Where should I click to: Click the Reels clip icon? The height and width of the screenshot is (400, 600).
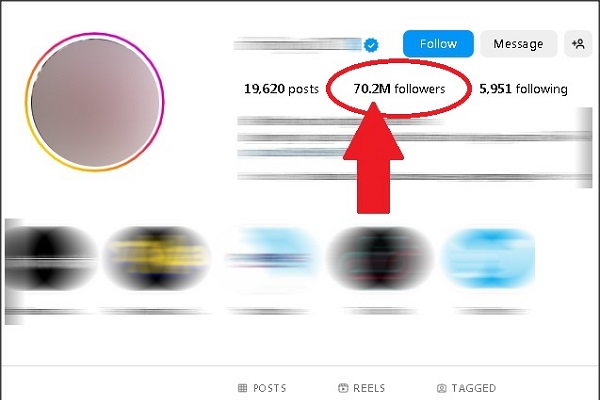(343, 388)
